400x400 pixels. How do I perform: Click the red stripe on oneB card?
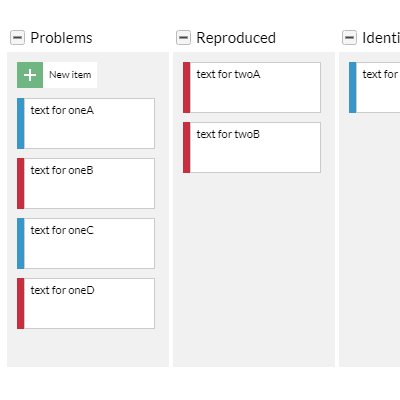(21, 183)
